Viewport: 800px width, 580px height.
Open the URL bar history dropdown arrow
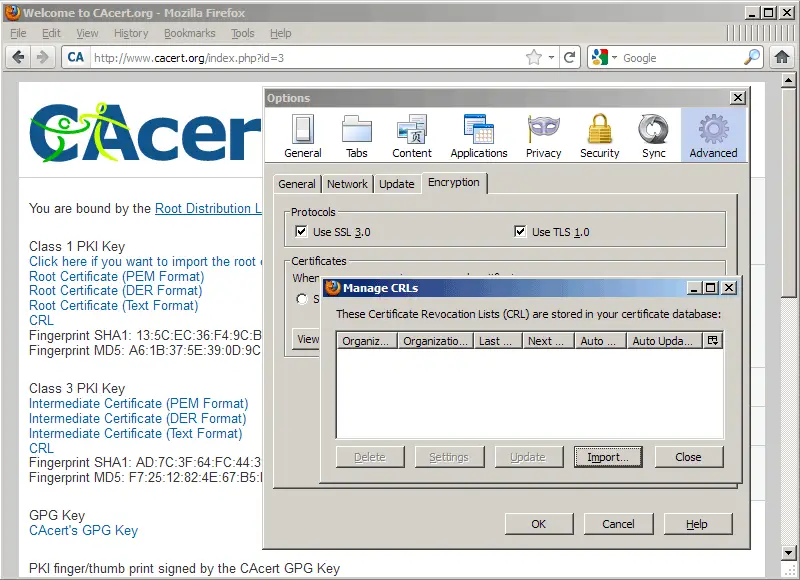click(551, 57)
